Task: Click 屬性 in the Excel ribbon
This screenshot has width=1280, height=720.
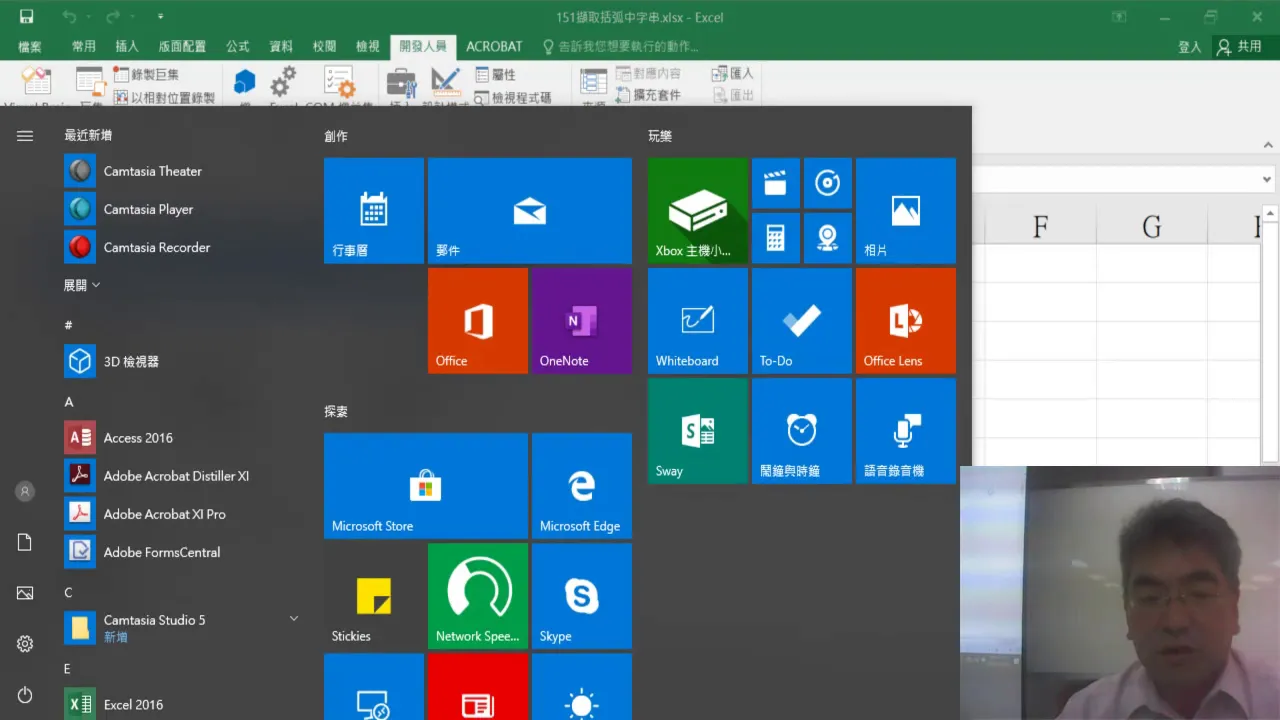Action: (x=495, y=74)
